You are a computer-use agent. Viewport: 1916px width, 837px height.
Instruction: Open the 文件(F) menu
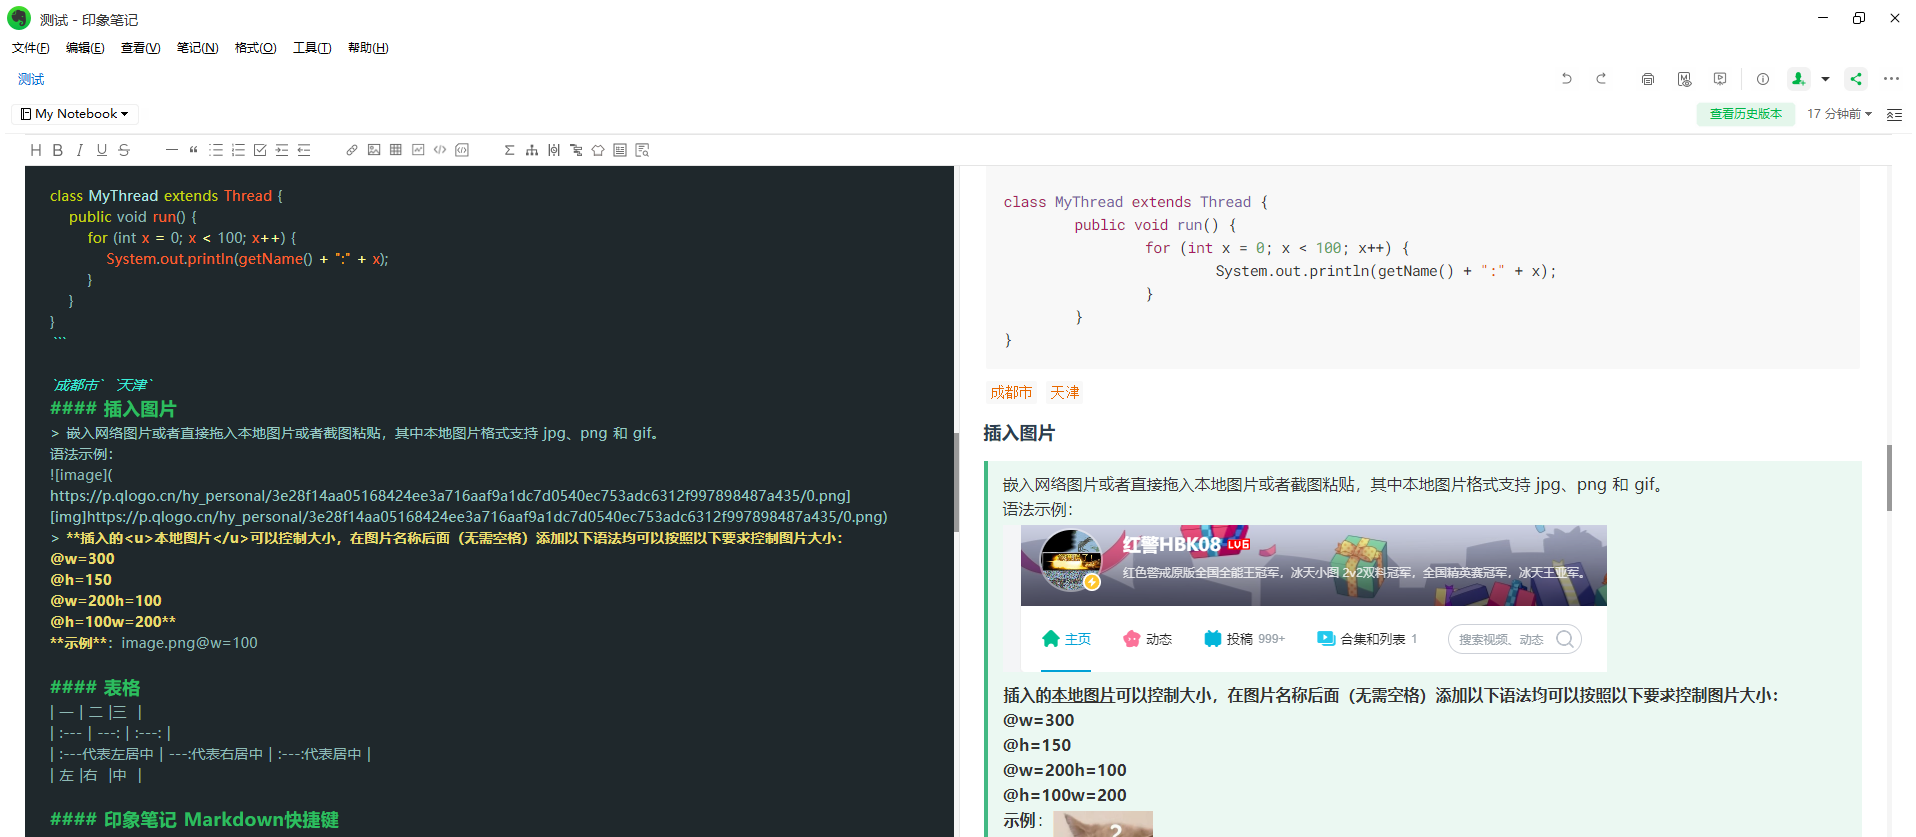tap(31, 48)
